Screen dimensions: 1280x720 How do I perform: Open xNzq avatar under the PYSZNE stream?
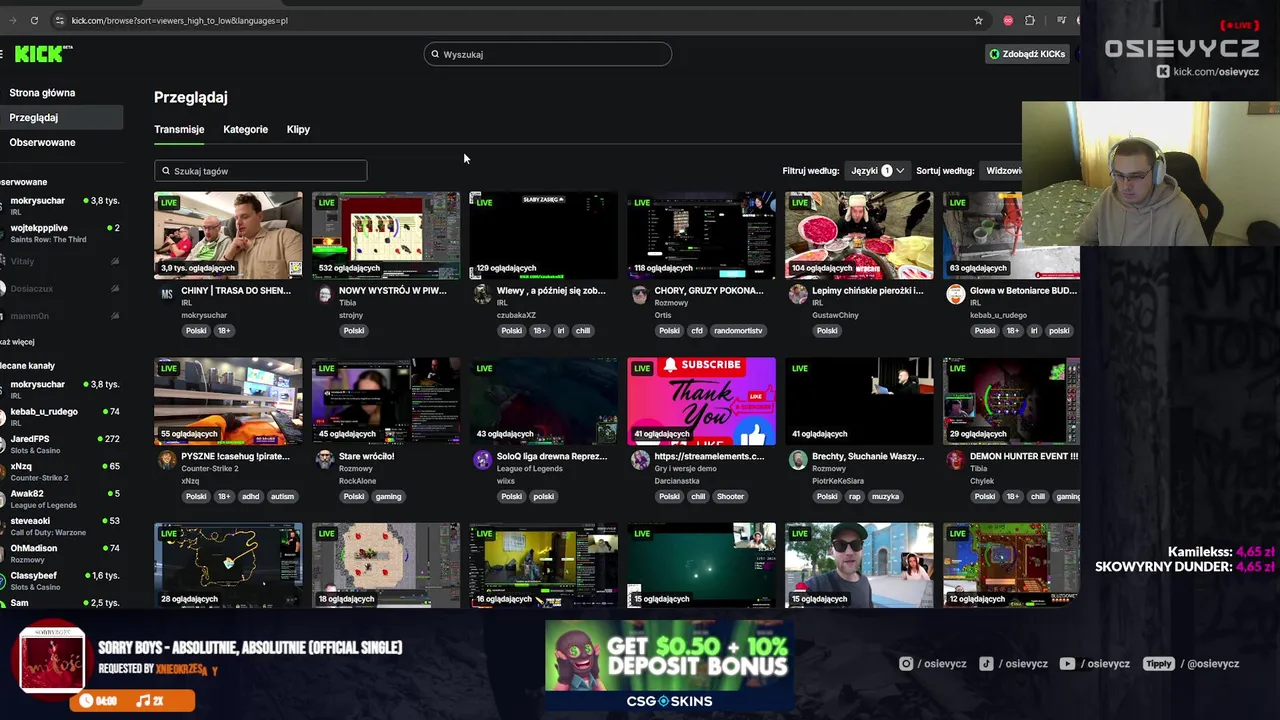[x=167, y=460]
